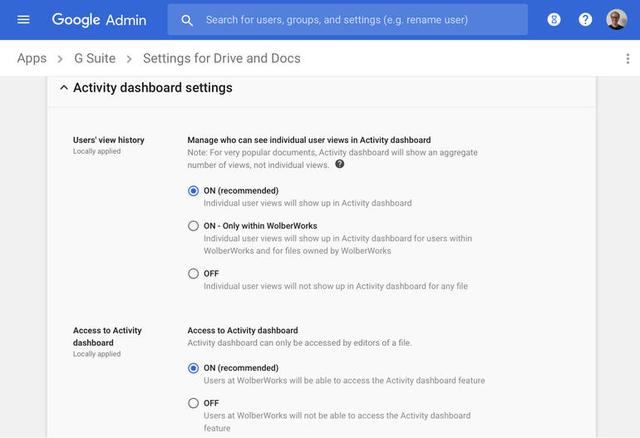
Task: Open the Help question mark icon
Action: click(585, 20)
